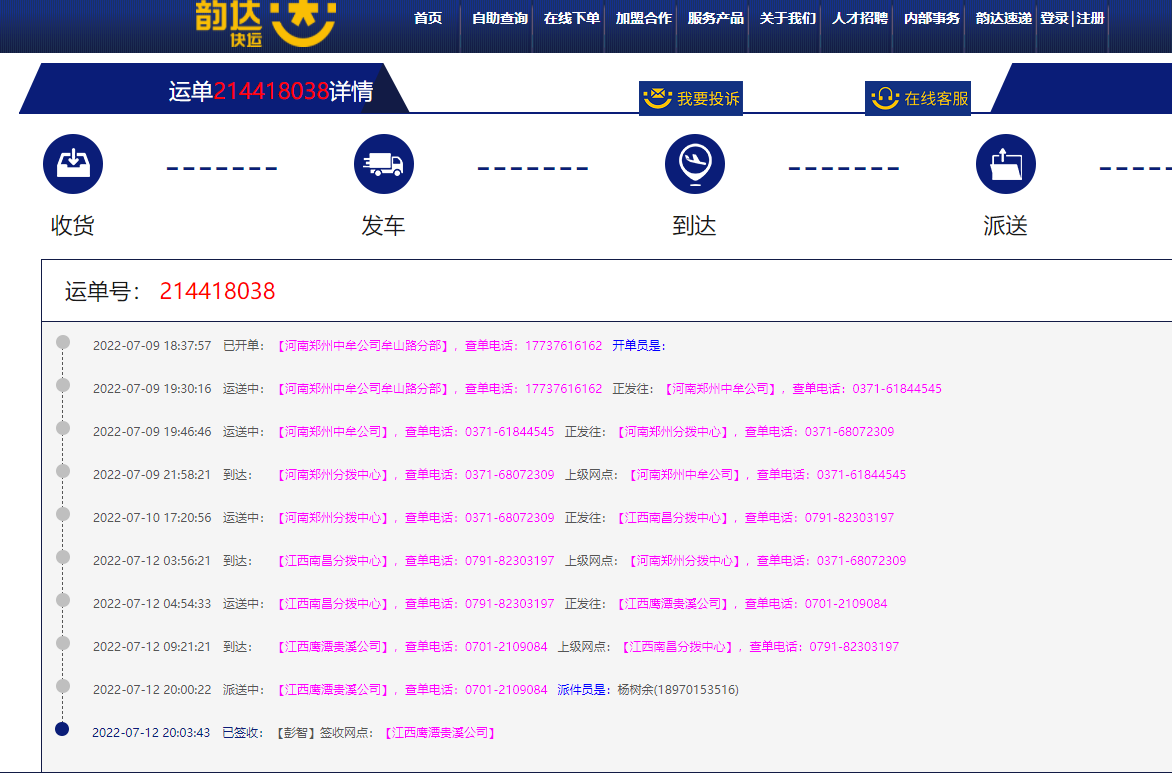Click phone 0791-82303197 in the 09:21:21 row
1172x773 pixels.
point(854,647)
